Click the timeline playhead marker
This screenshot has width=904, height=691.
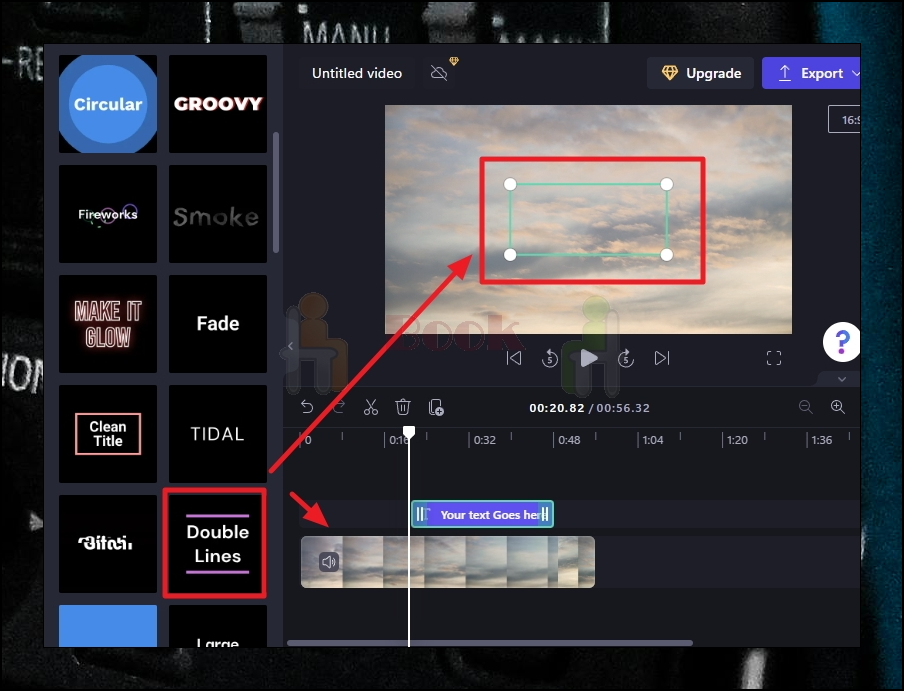(x=409, y=432)
